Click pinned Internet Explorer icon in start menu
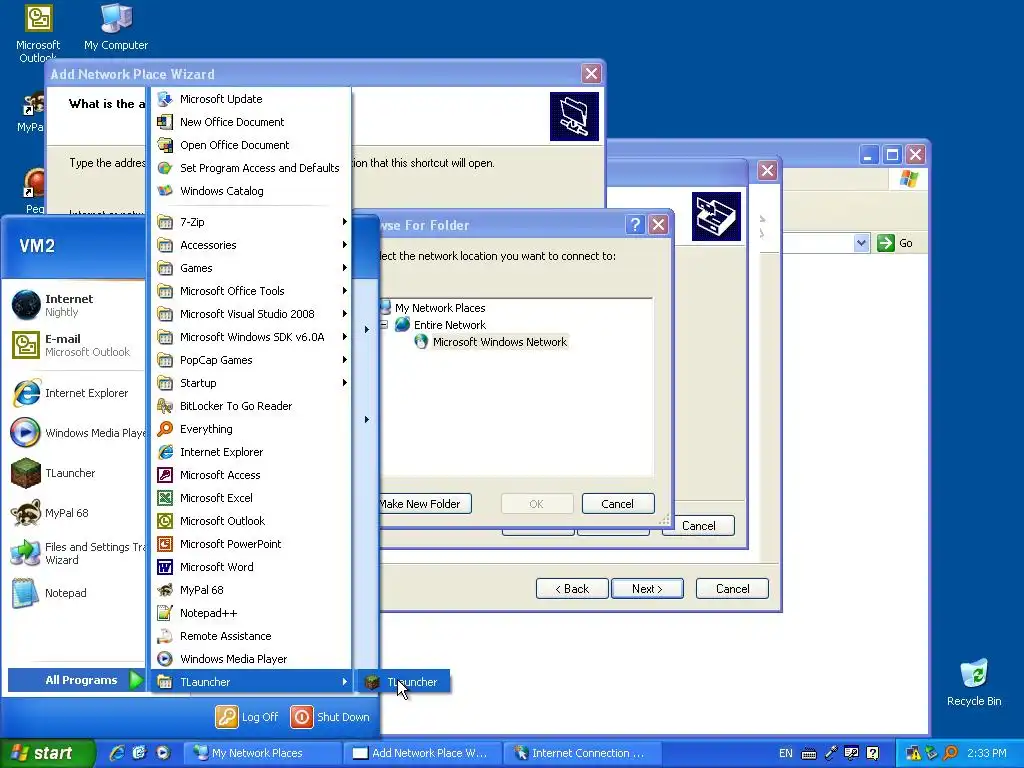This screenshot has width=1024, height=768. 26,393
